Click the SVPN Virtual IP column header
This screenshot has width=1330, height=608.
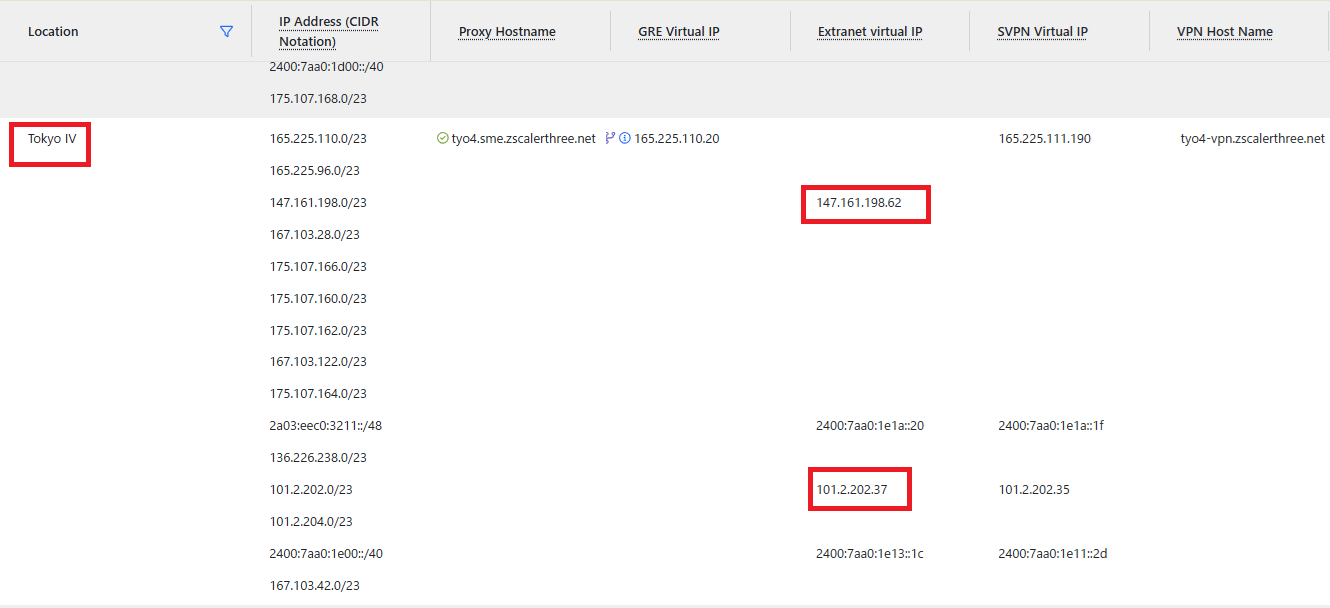pyautogui.click(x=1042, y=32)
